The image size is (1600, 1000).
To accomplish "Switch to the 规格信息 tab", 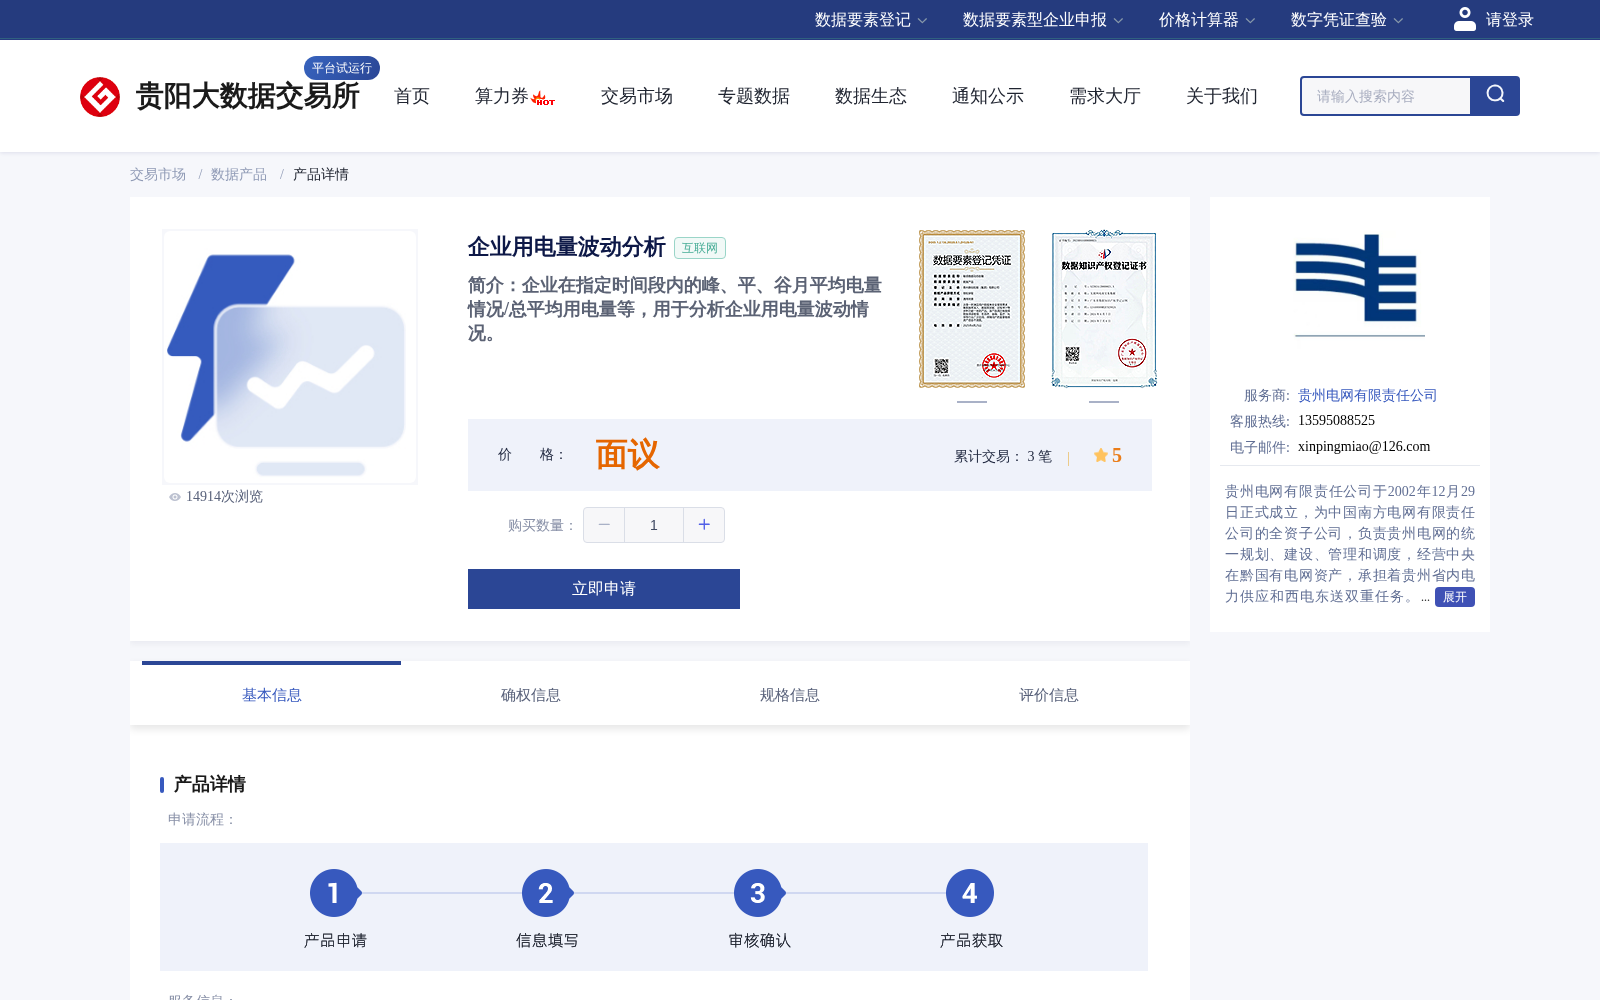I will click(x=789, y=694).
